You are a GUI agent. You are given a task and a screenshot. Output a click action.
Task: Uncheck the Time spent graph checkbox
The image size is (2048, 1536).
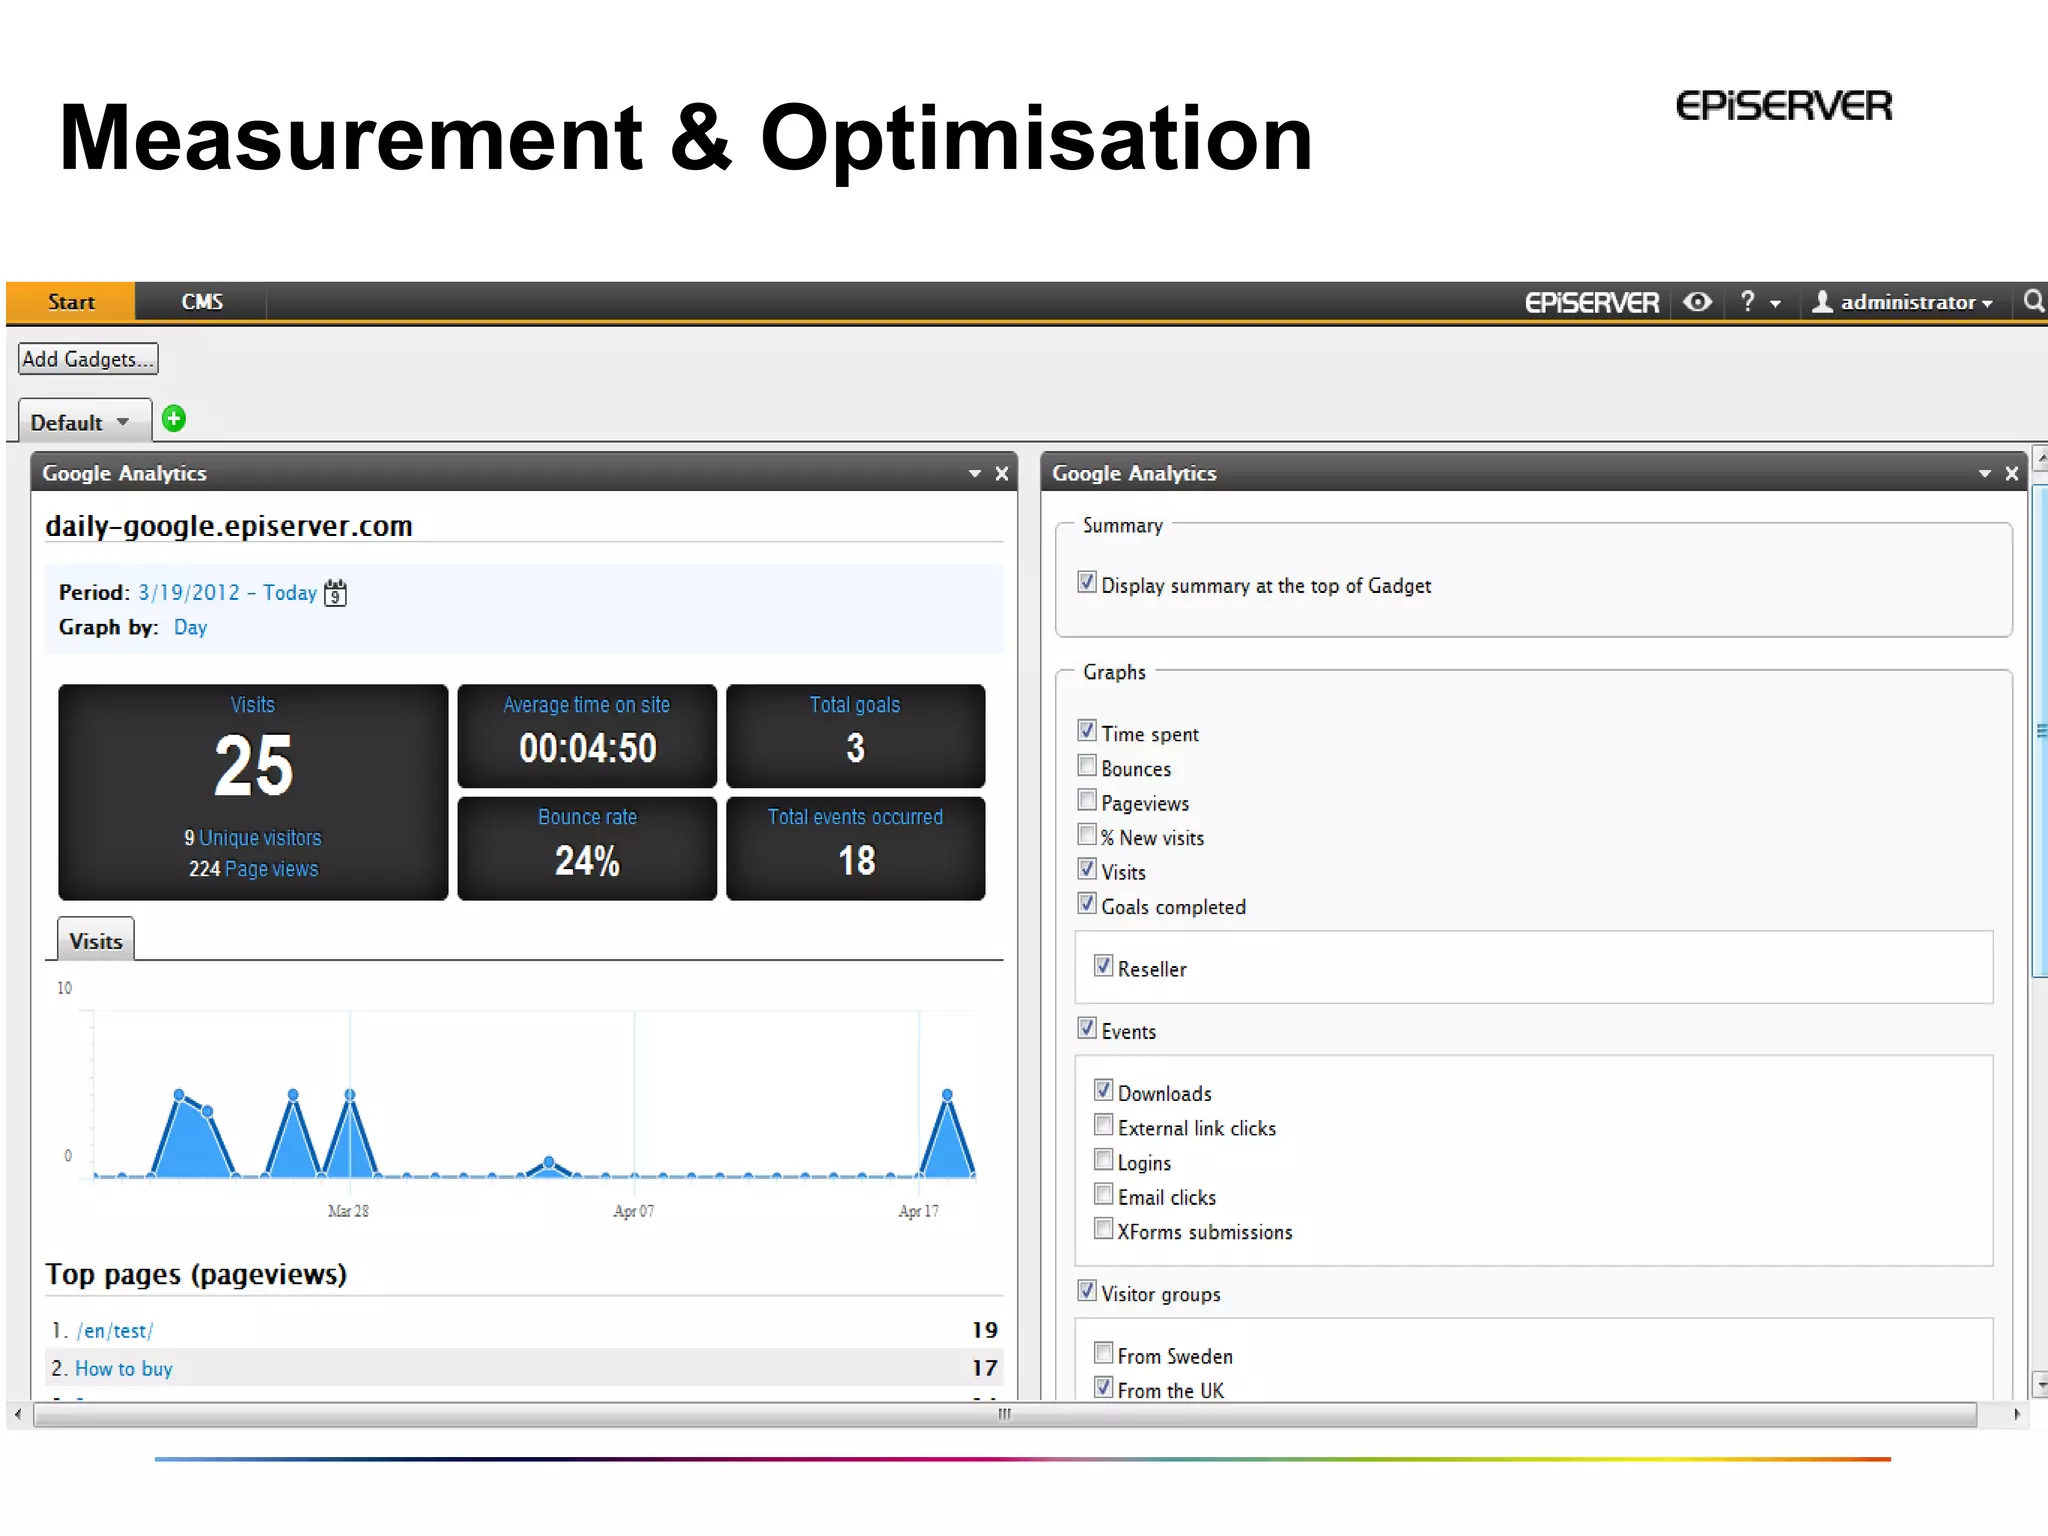[x=1087, y=730]
